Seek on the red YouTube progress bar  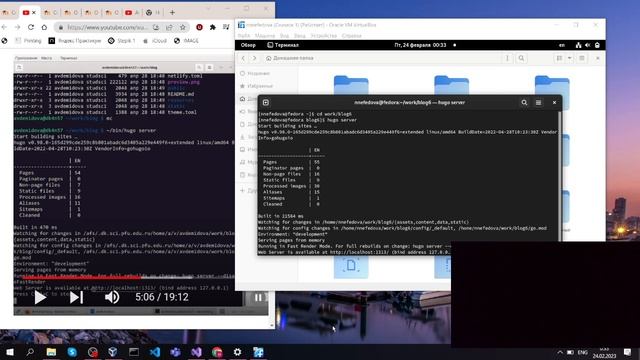82,277
